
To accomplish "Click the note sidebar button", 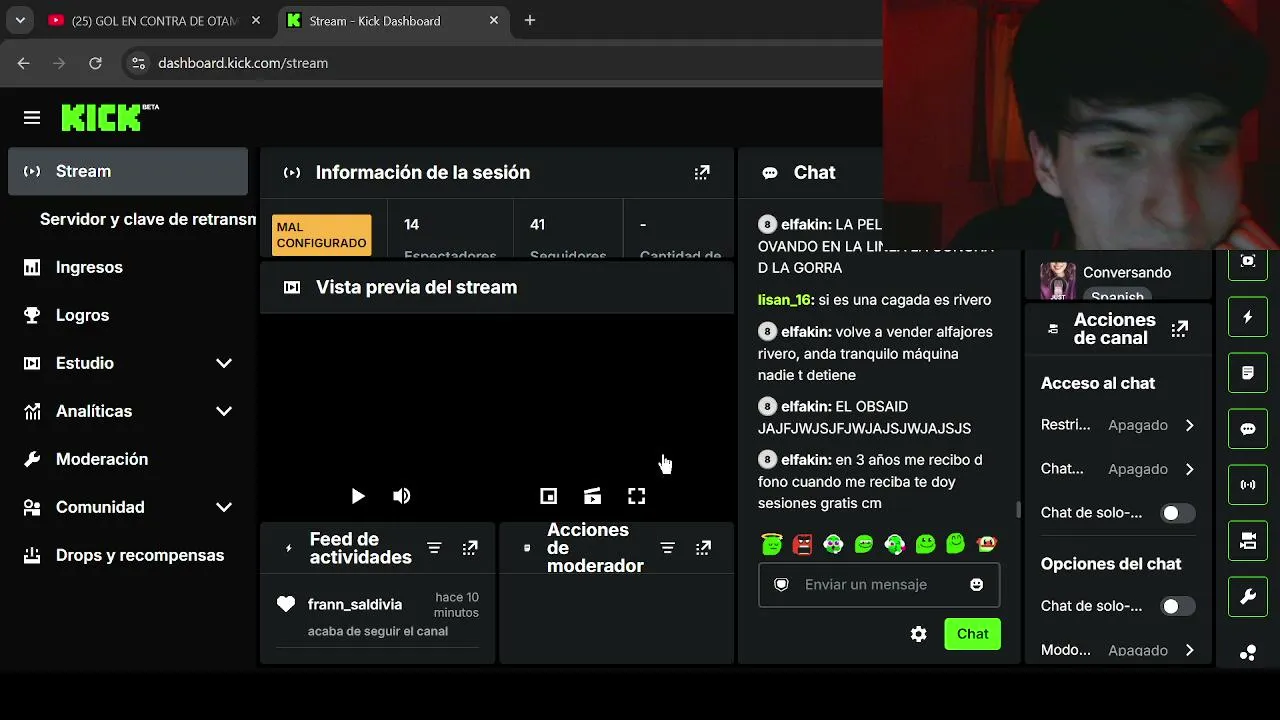I will point(1248,373).
